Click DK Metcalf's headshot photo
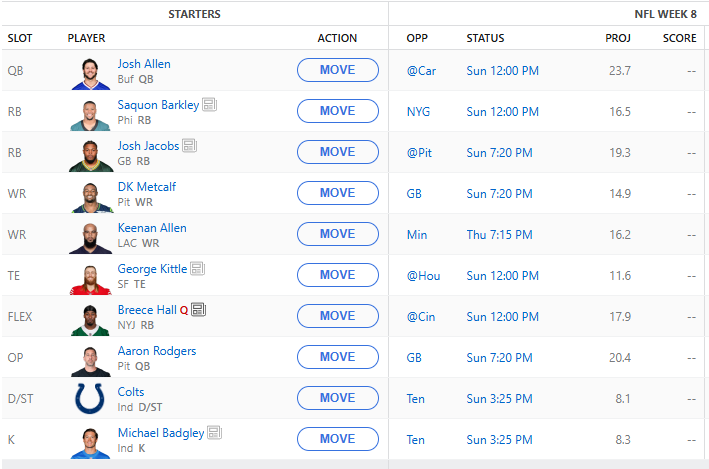 point(92,194)
